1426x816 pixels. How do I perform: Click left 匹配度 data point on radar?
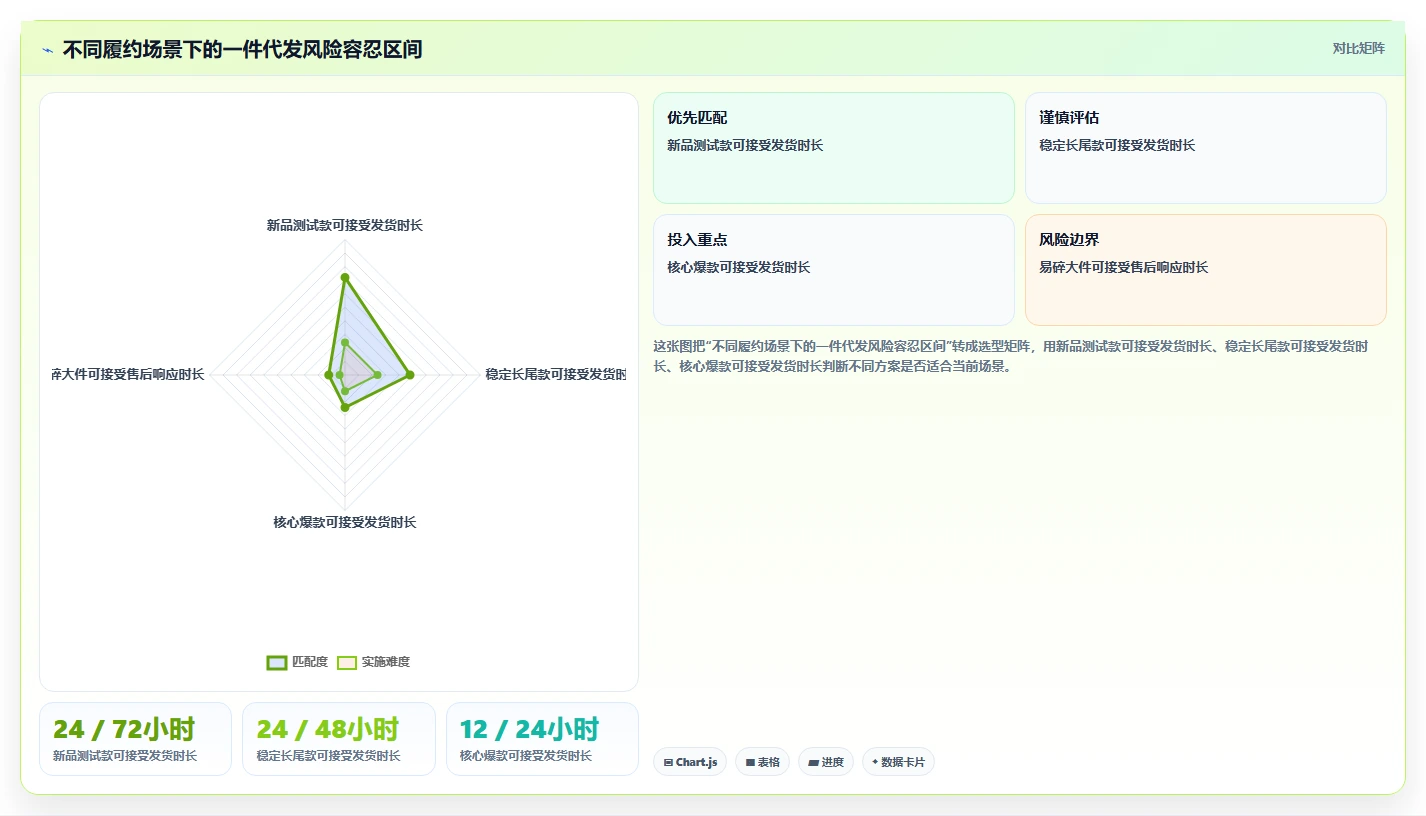tap(328, 375)
